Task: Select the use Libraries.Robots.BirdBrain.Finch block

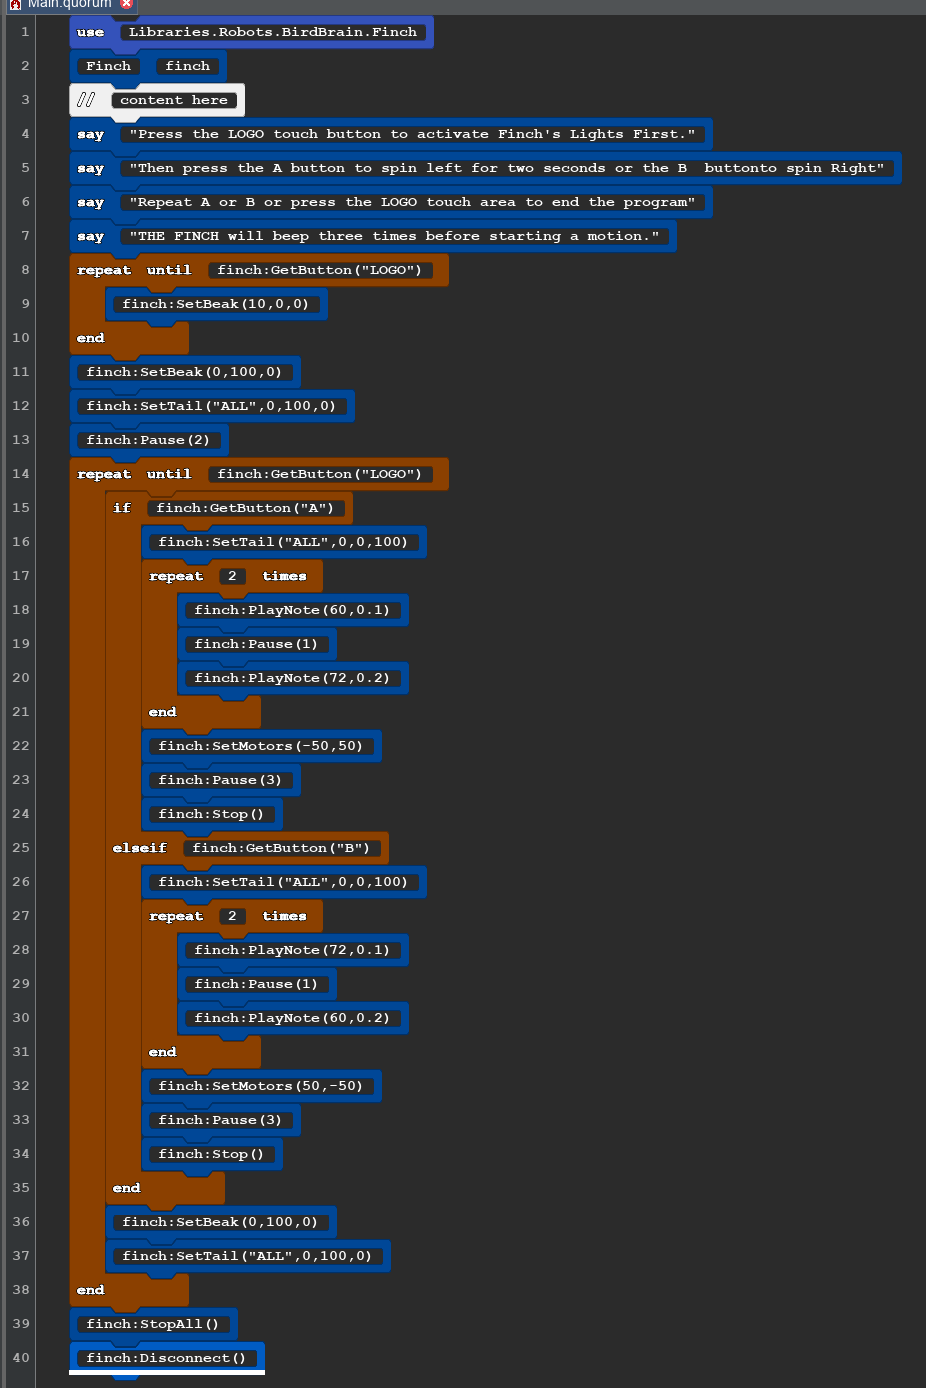Action: [89, 31]
